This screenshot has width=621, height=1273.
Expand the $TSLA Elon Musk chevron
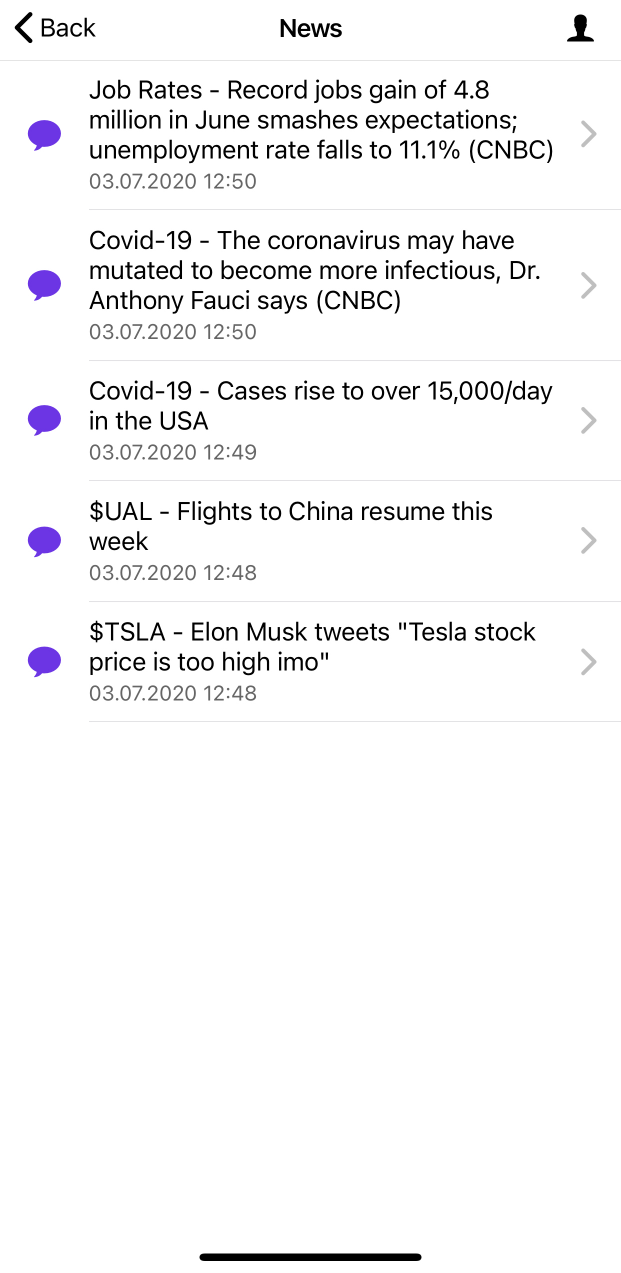589,661
